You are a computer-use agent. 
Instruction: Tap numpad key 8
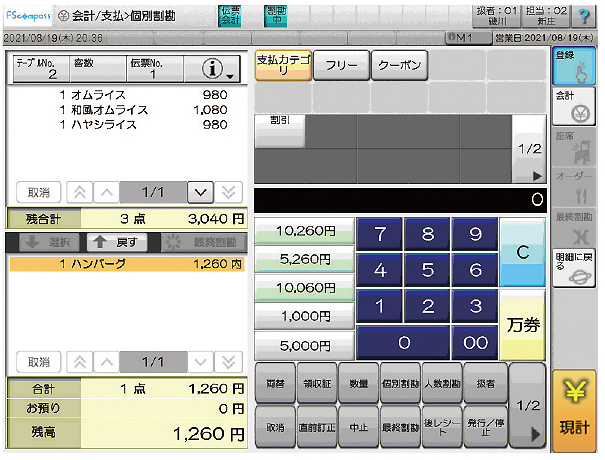(427, 234)
